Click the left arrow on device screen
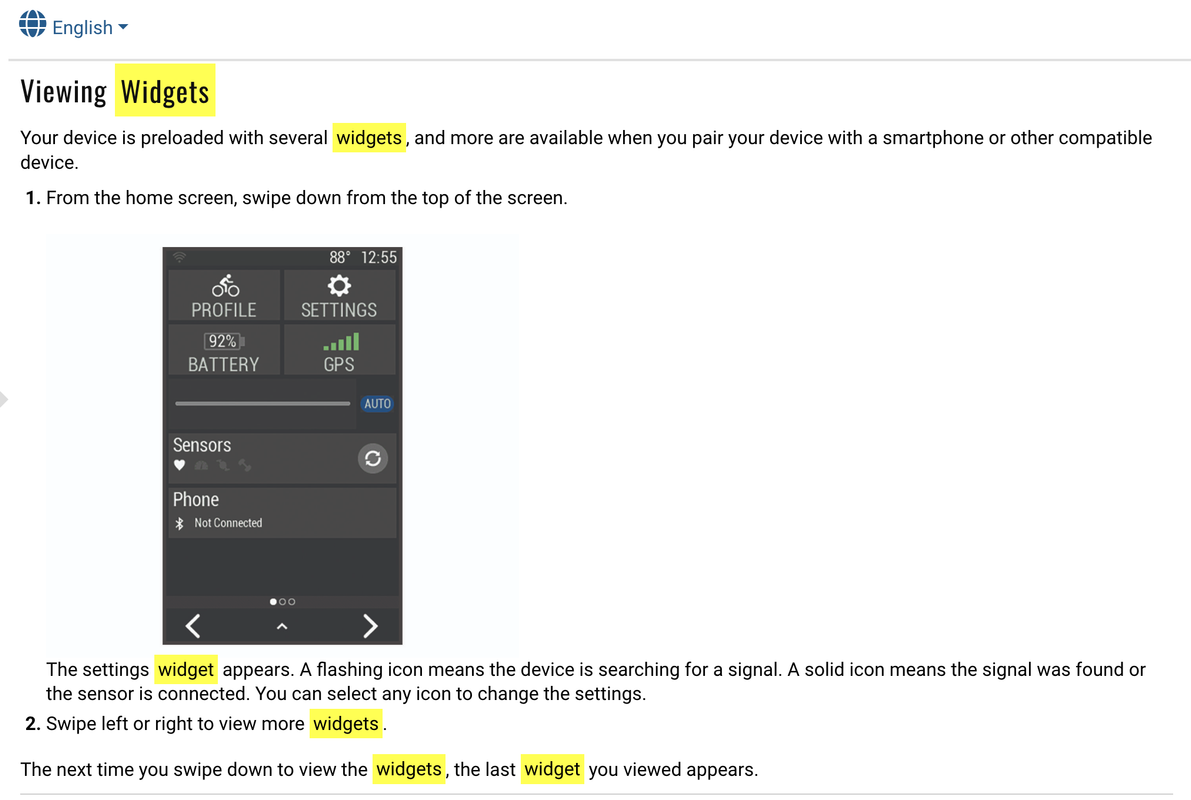This screenshot has height=800, width=1191. (194, 625)
